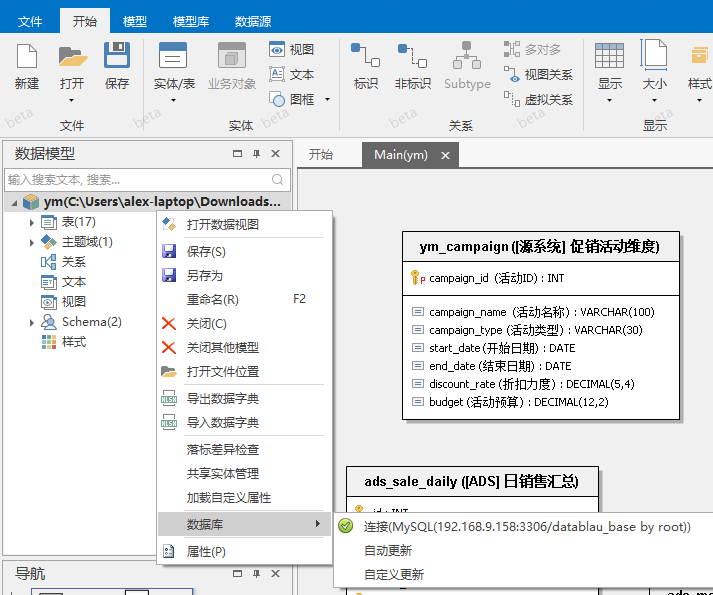Open dropdown arrow under 显示

click(x=609, y=100)
